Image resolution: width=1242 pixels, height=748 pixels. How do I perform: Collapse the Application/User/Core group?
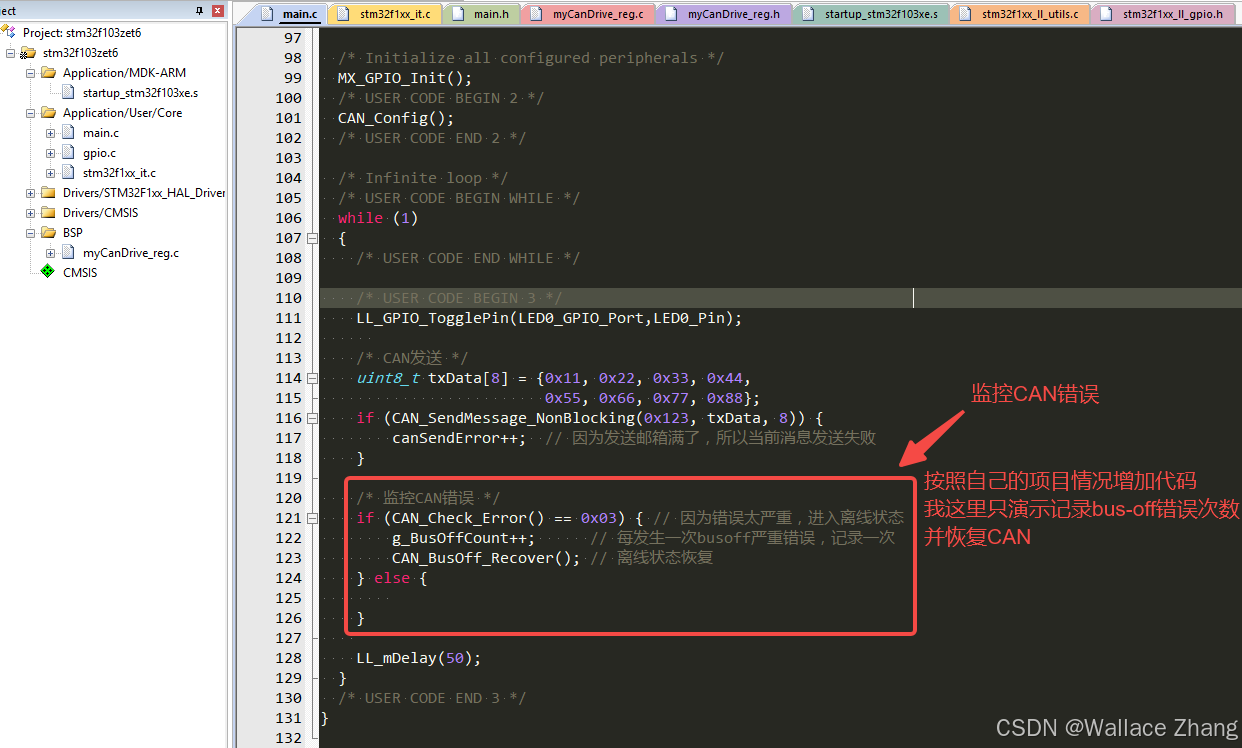(30, 113)
